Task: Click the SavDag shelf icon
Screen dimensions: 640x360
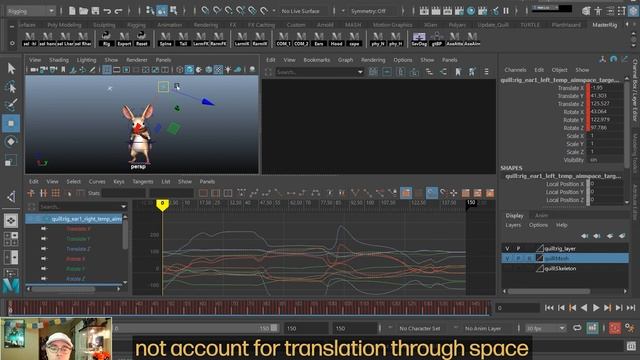Action: [419, 38]
